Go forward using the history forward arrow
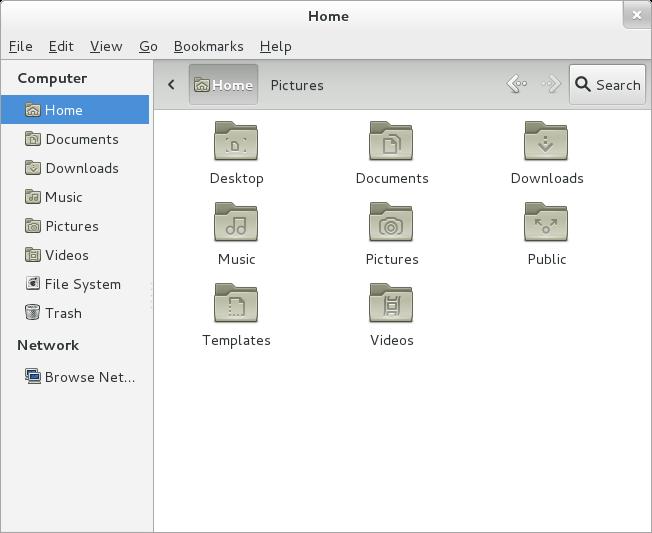The width and height of the screenshot is (652, 533). [x=550, y=85]
